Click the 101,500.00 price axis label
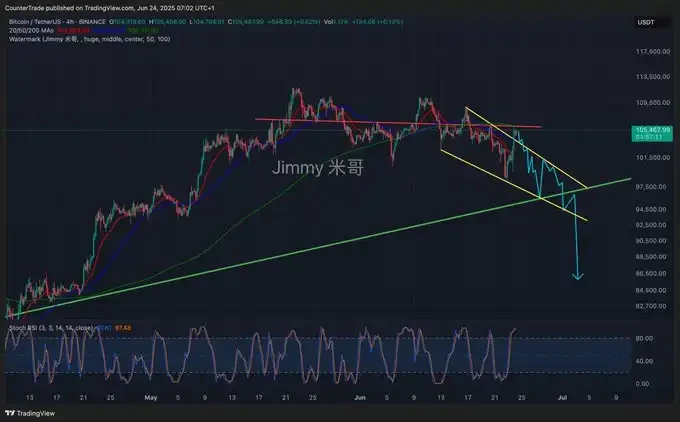 (x=653, y=157)
